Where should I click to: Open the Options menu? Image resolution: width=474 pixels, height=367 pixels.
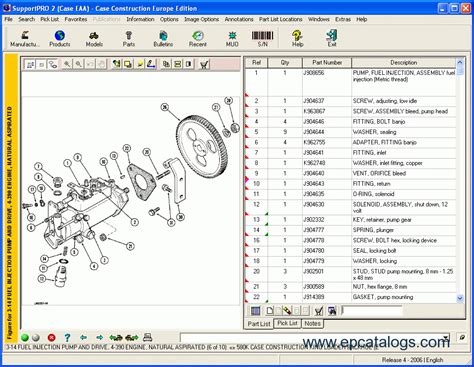pos(169,19)
